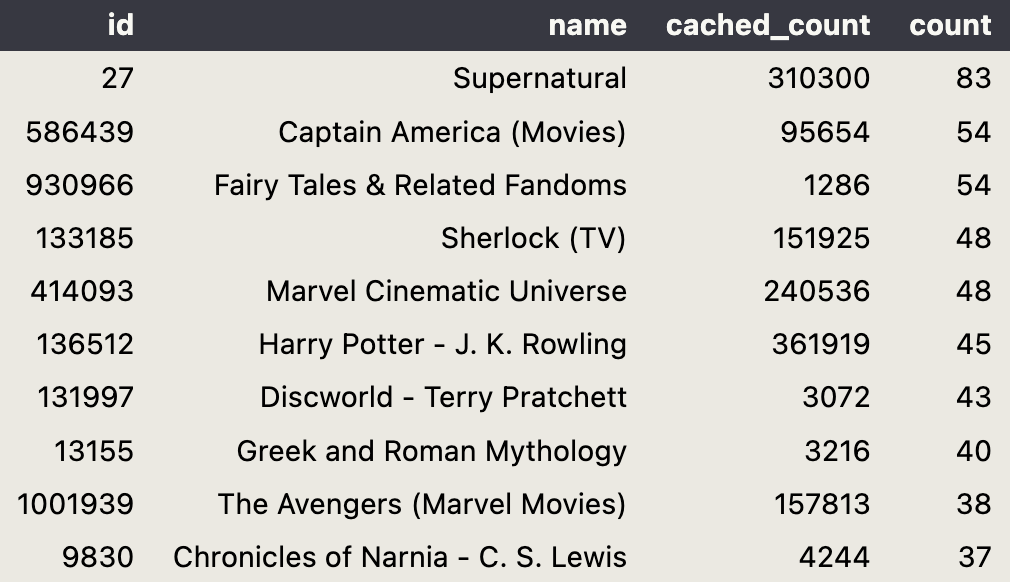
Task: Click the name column header
Action: 587,25
